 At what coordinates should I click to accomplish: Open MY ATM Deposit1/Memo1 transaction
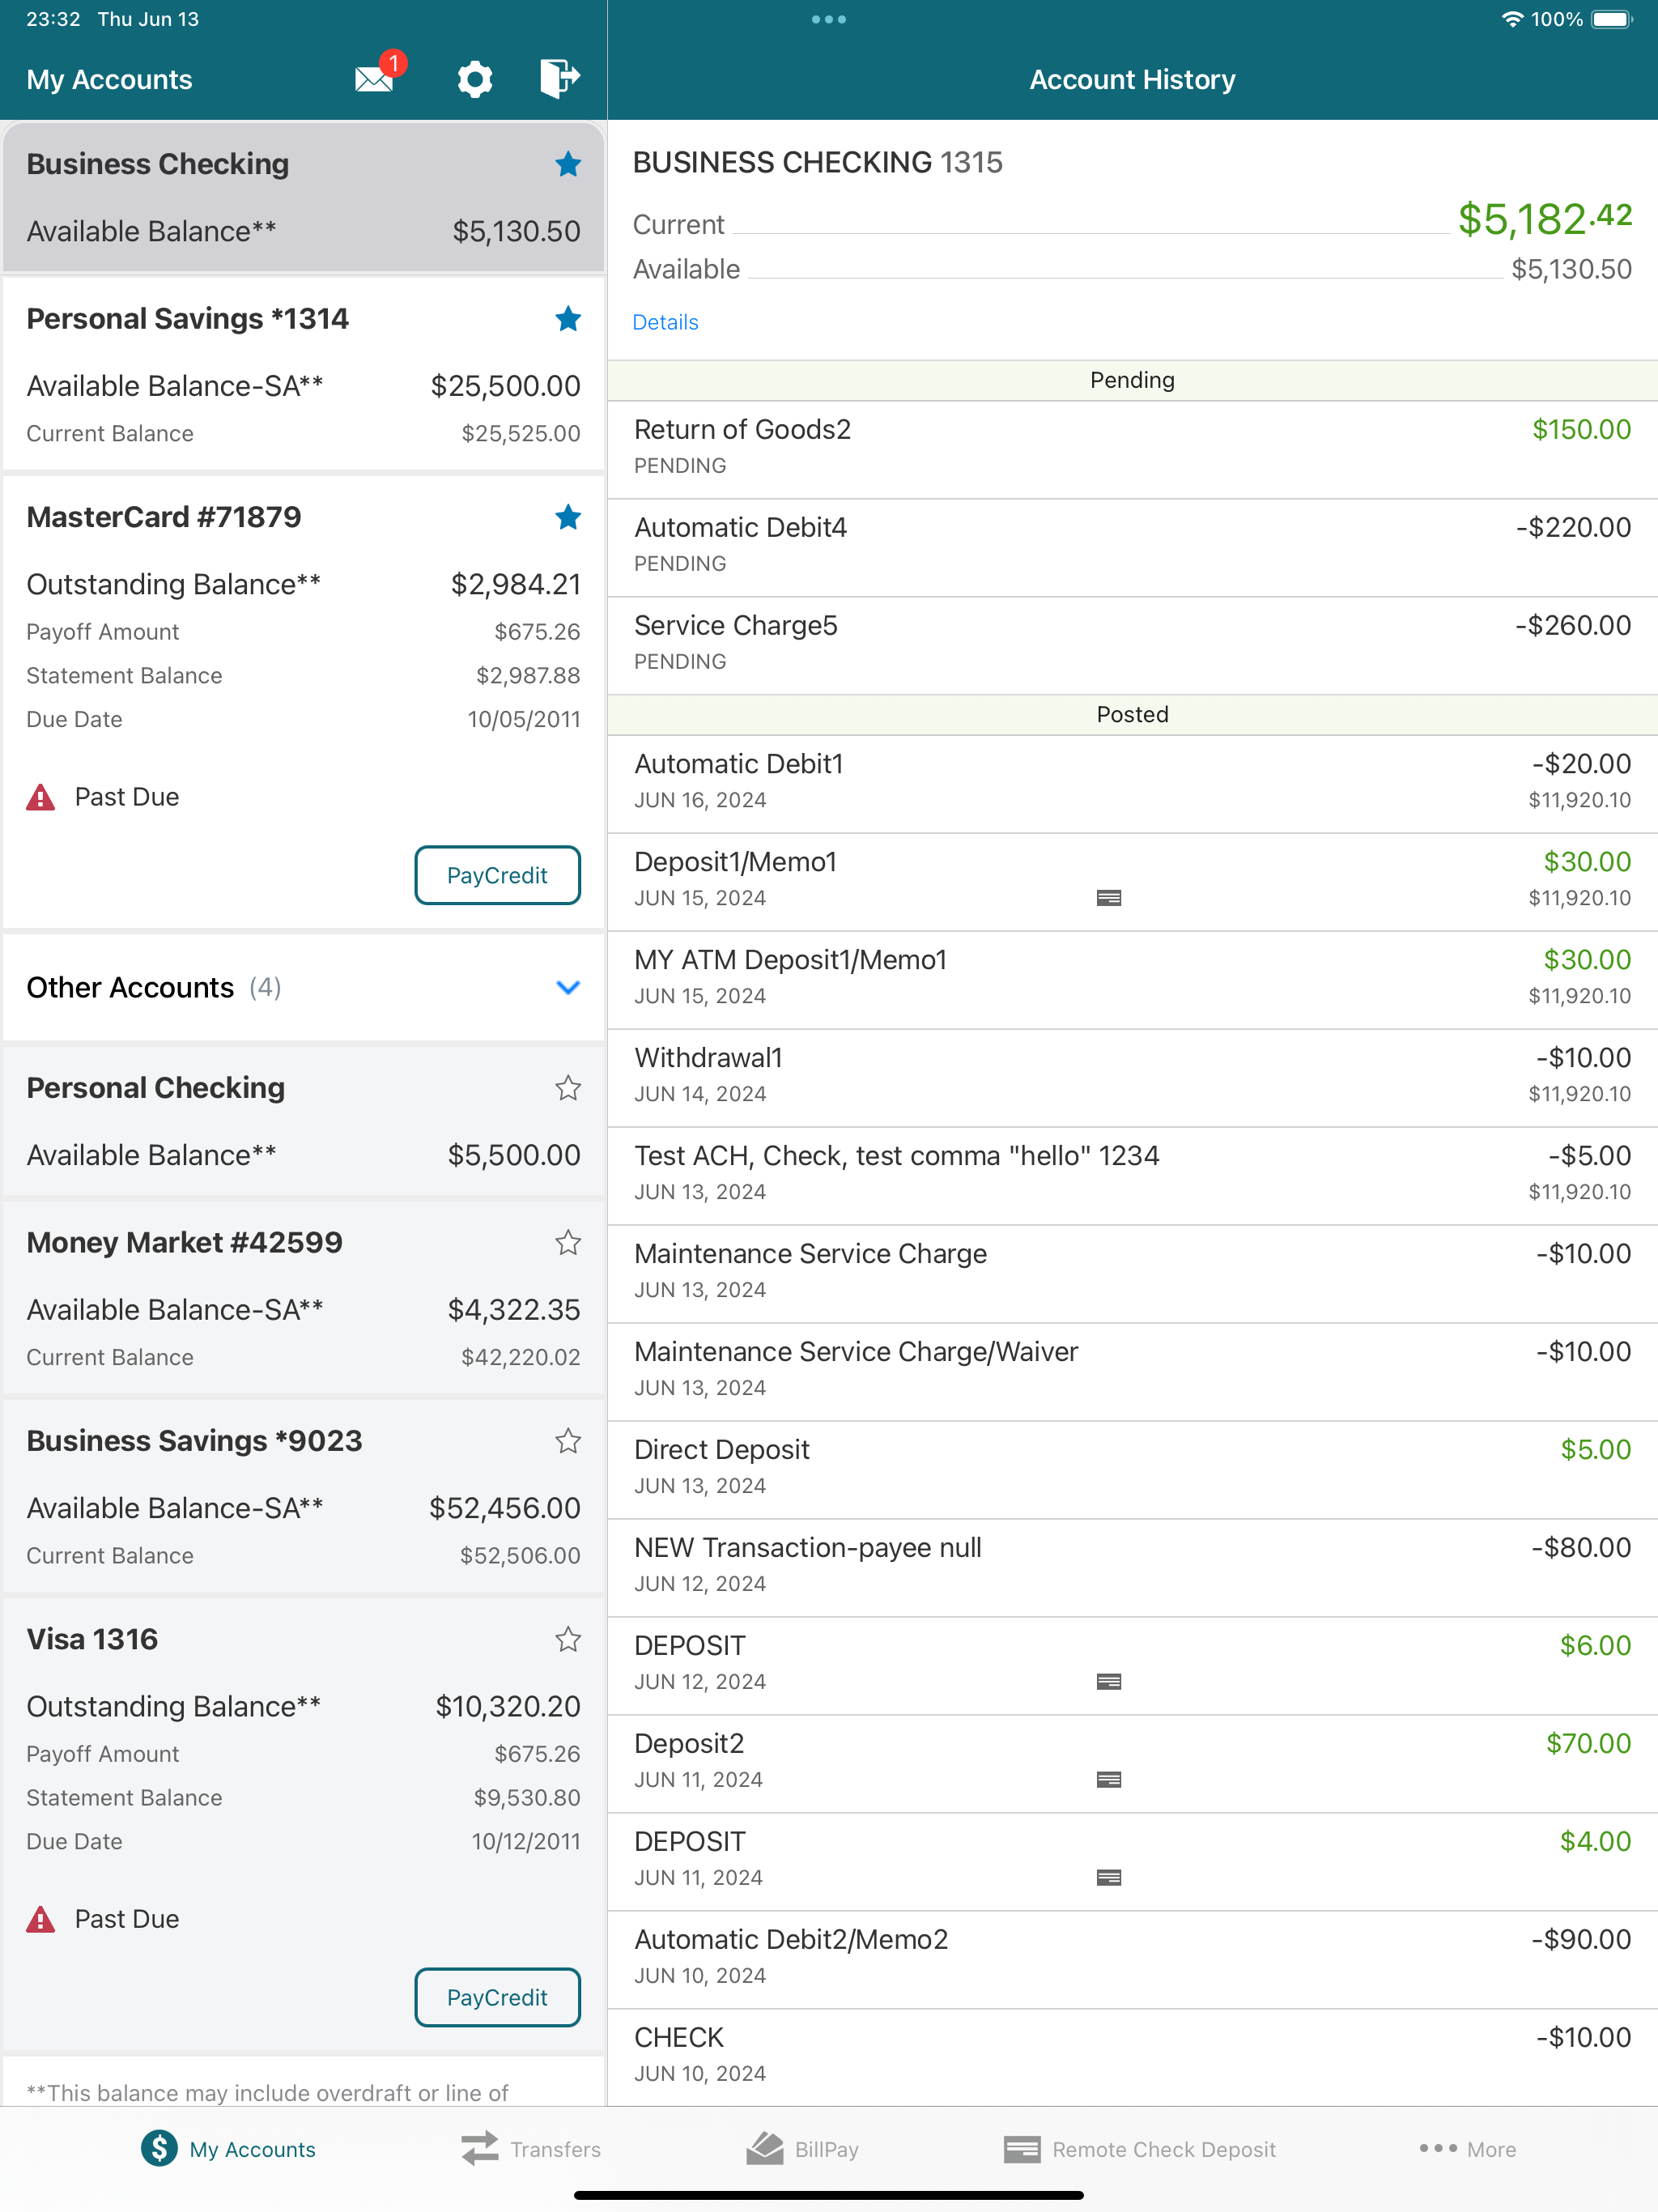click(1132, 979)
